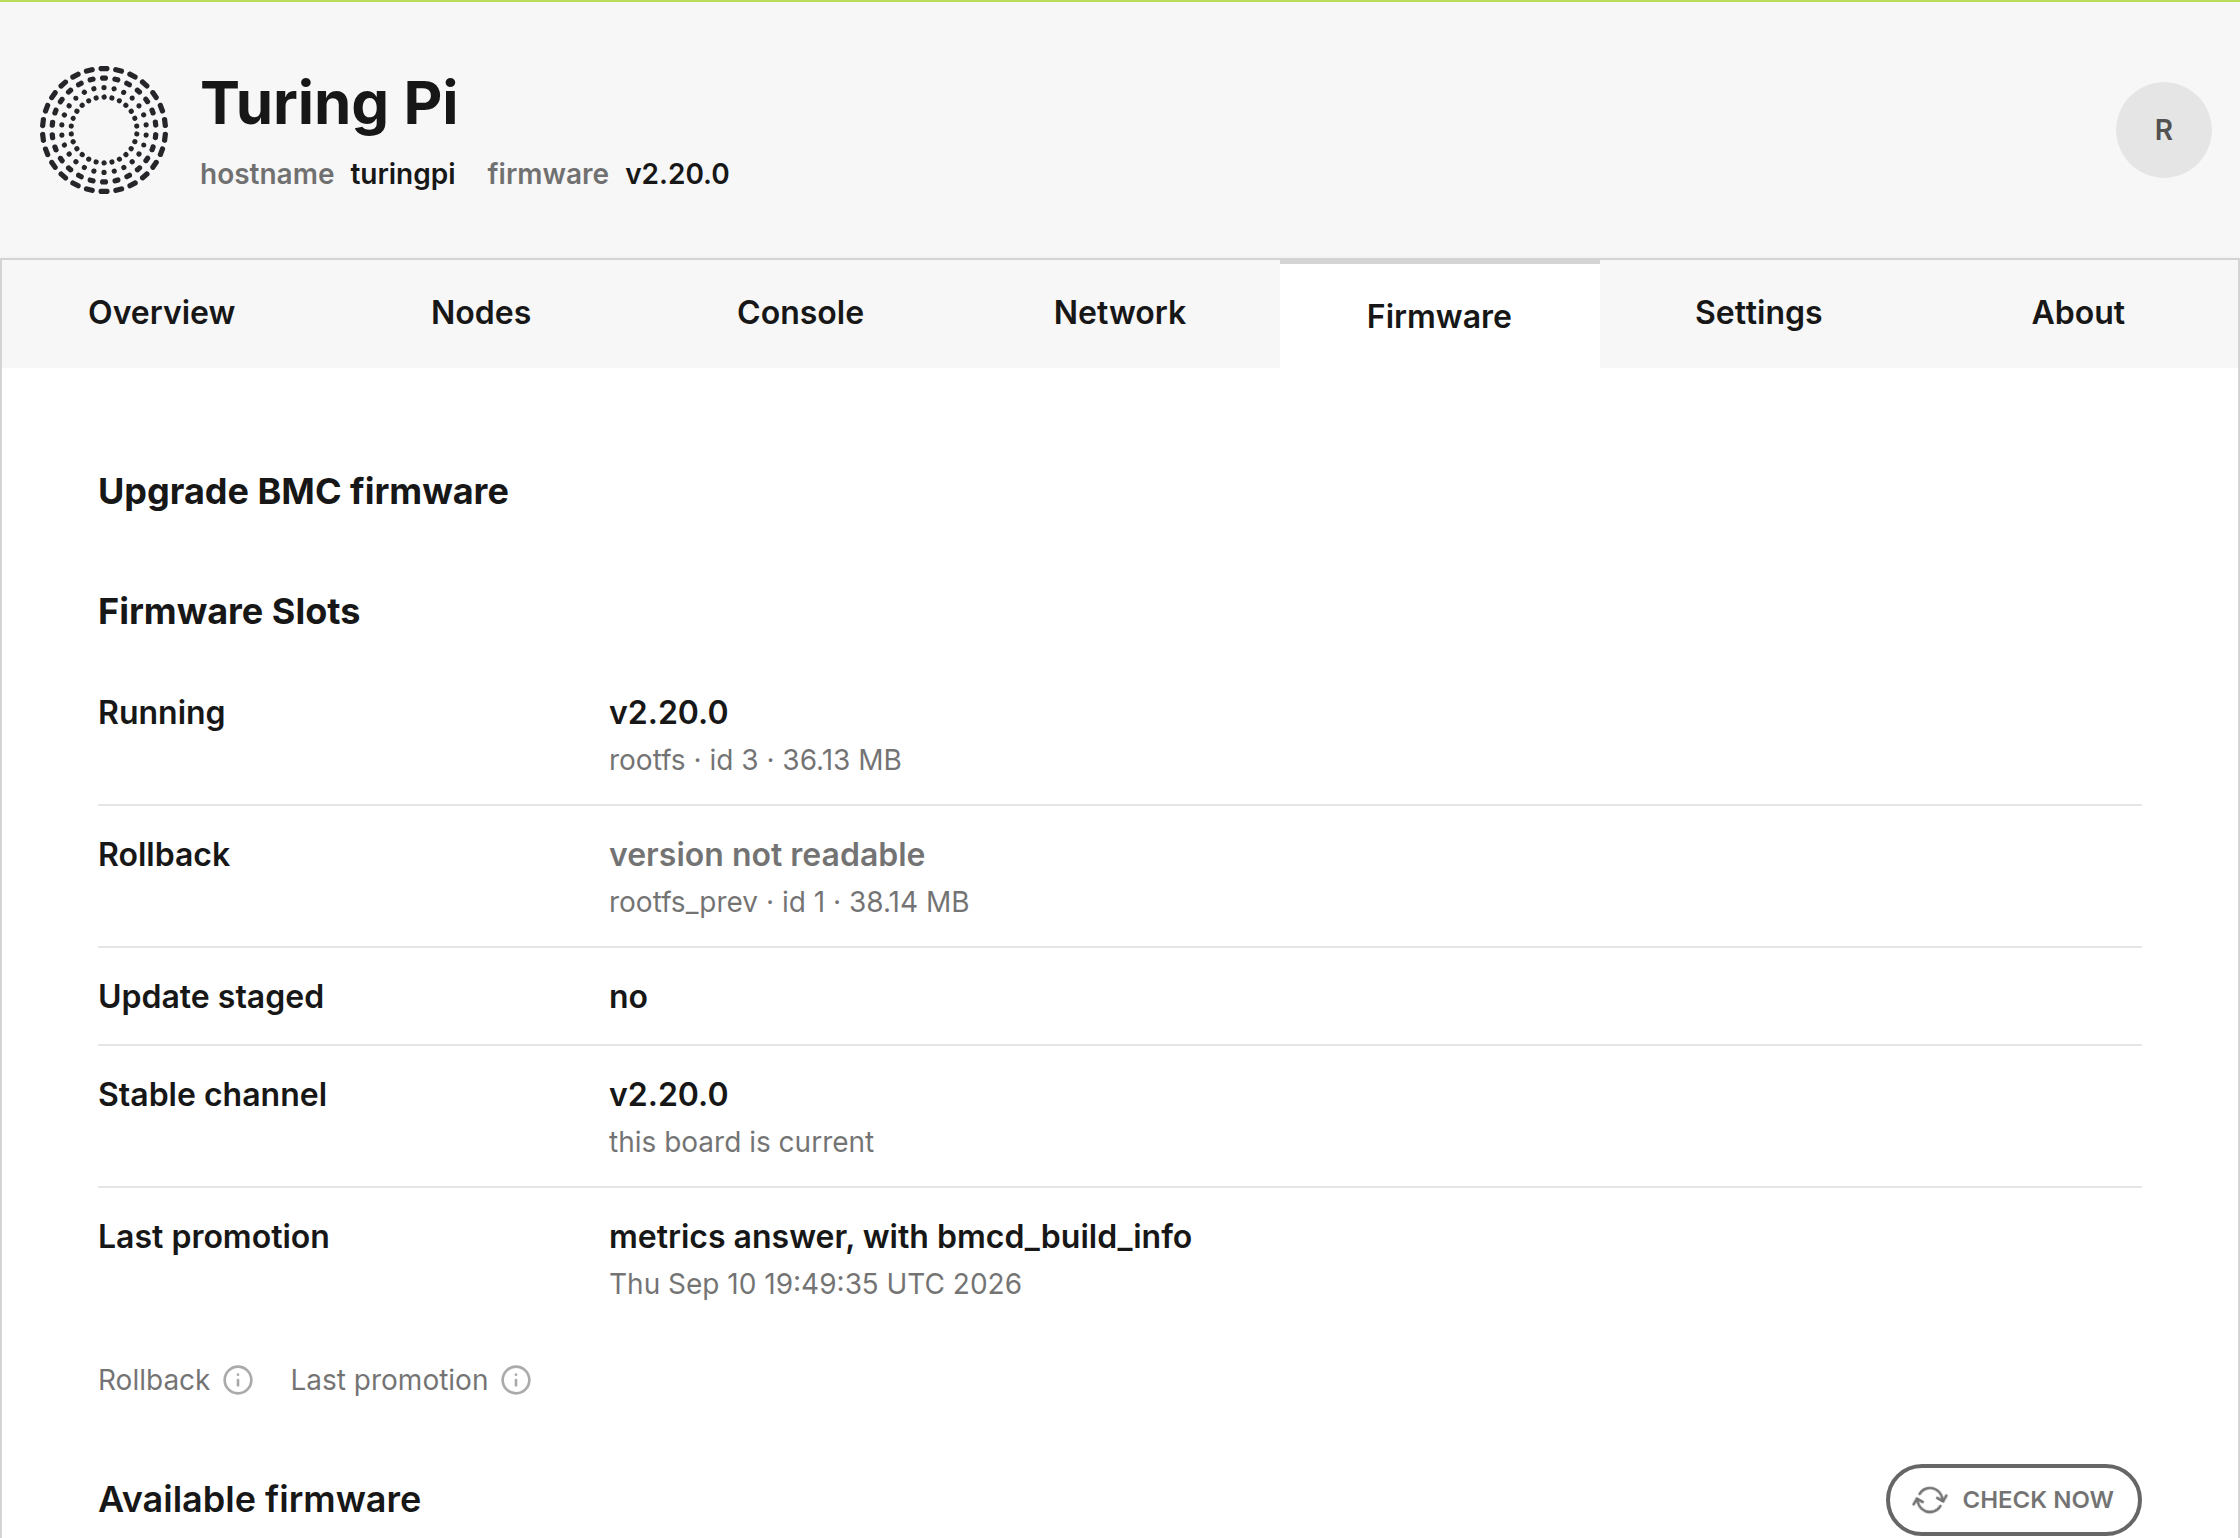Click 'metrics answer, with bmcd_build_info' text
Screen dimensions: 2240x1538
(900, 1237)
